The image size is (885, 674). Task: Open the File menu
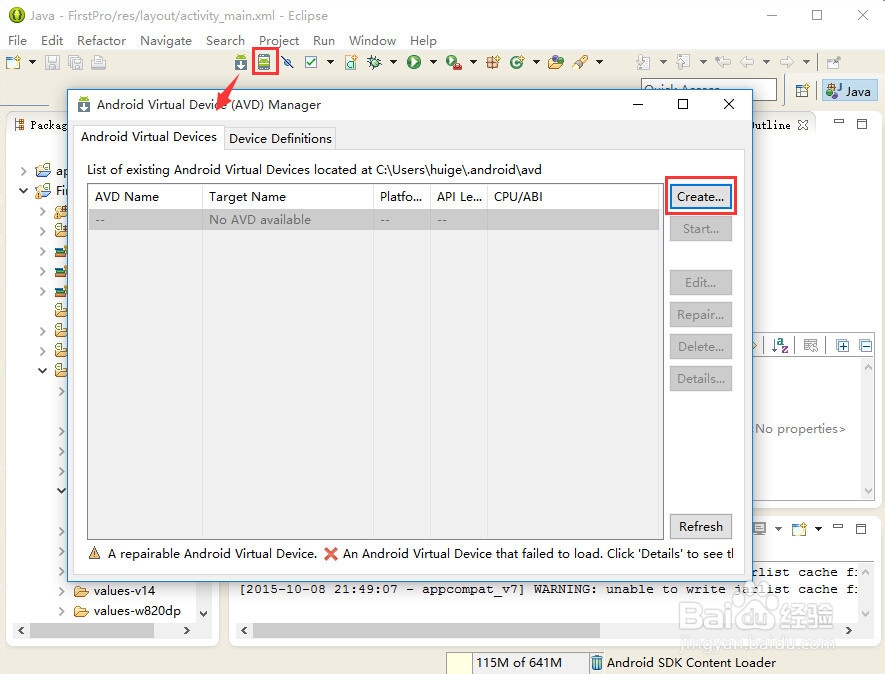point(17,41)
